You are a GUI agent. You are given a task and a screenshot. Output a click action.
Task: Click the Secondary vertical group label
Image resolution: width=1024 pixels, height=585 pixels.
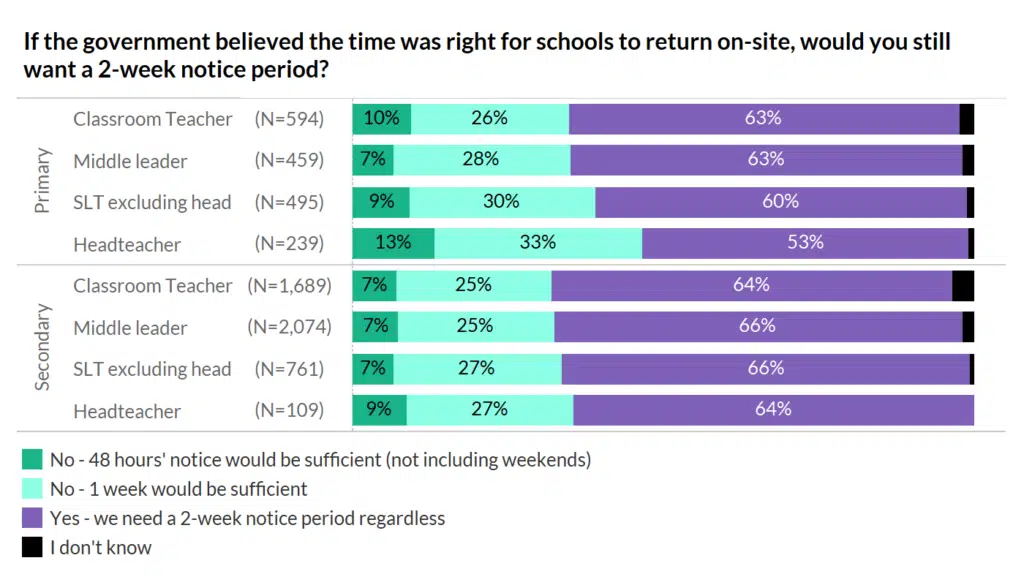(x=43, y=348)
